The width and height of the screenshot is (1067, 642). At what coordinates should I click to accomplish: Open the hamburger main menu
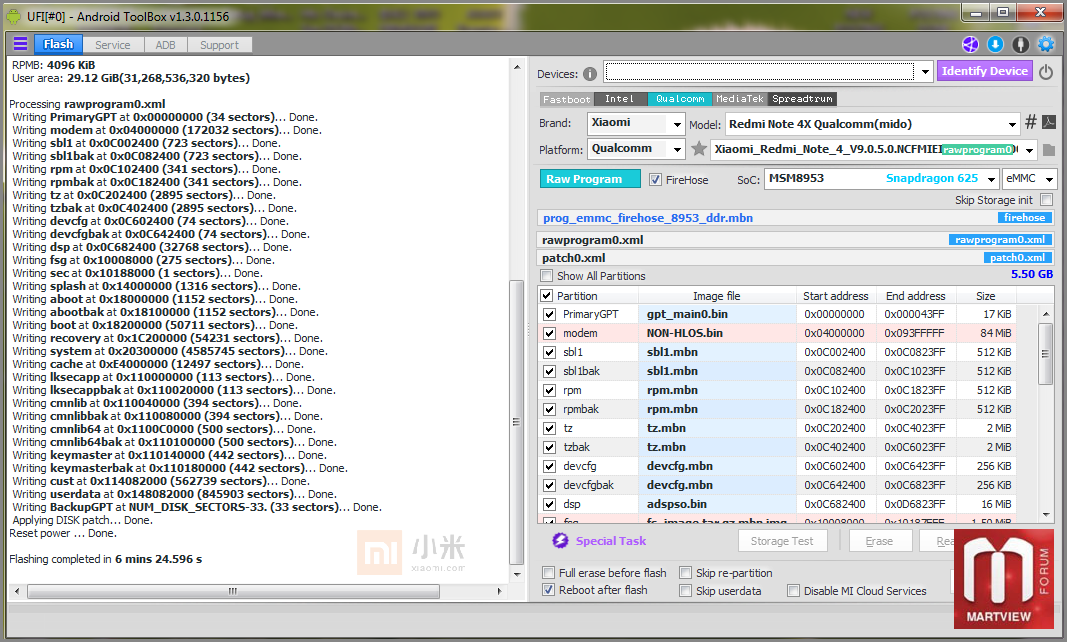pyautogui.click(x=20, y=44)
